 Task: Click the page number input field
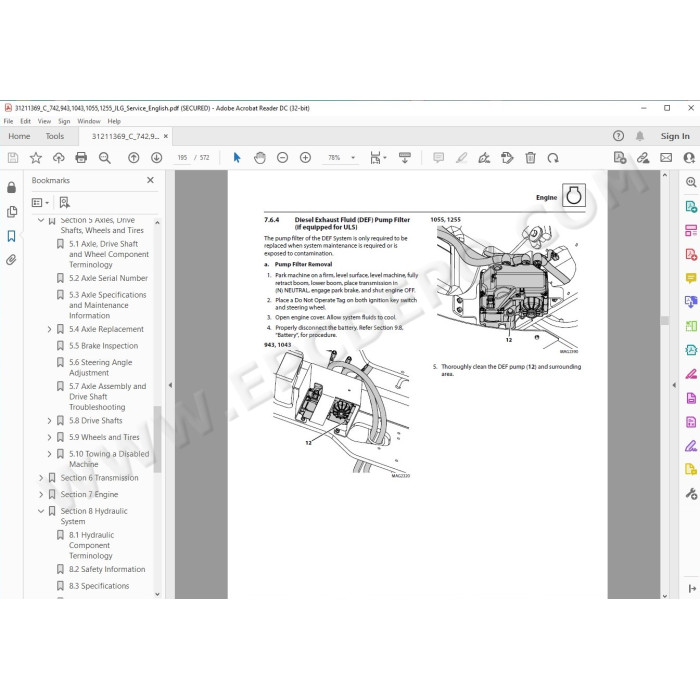[182, 158]
